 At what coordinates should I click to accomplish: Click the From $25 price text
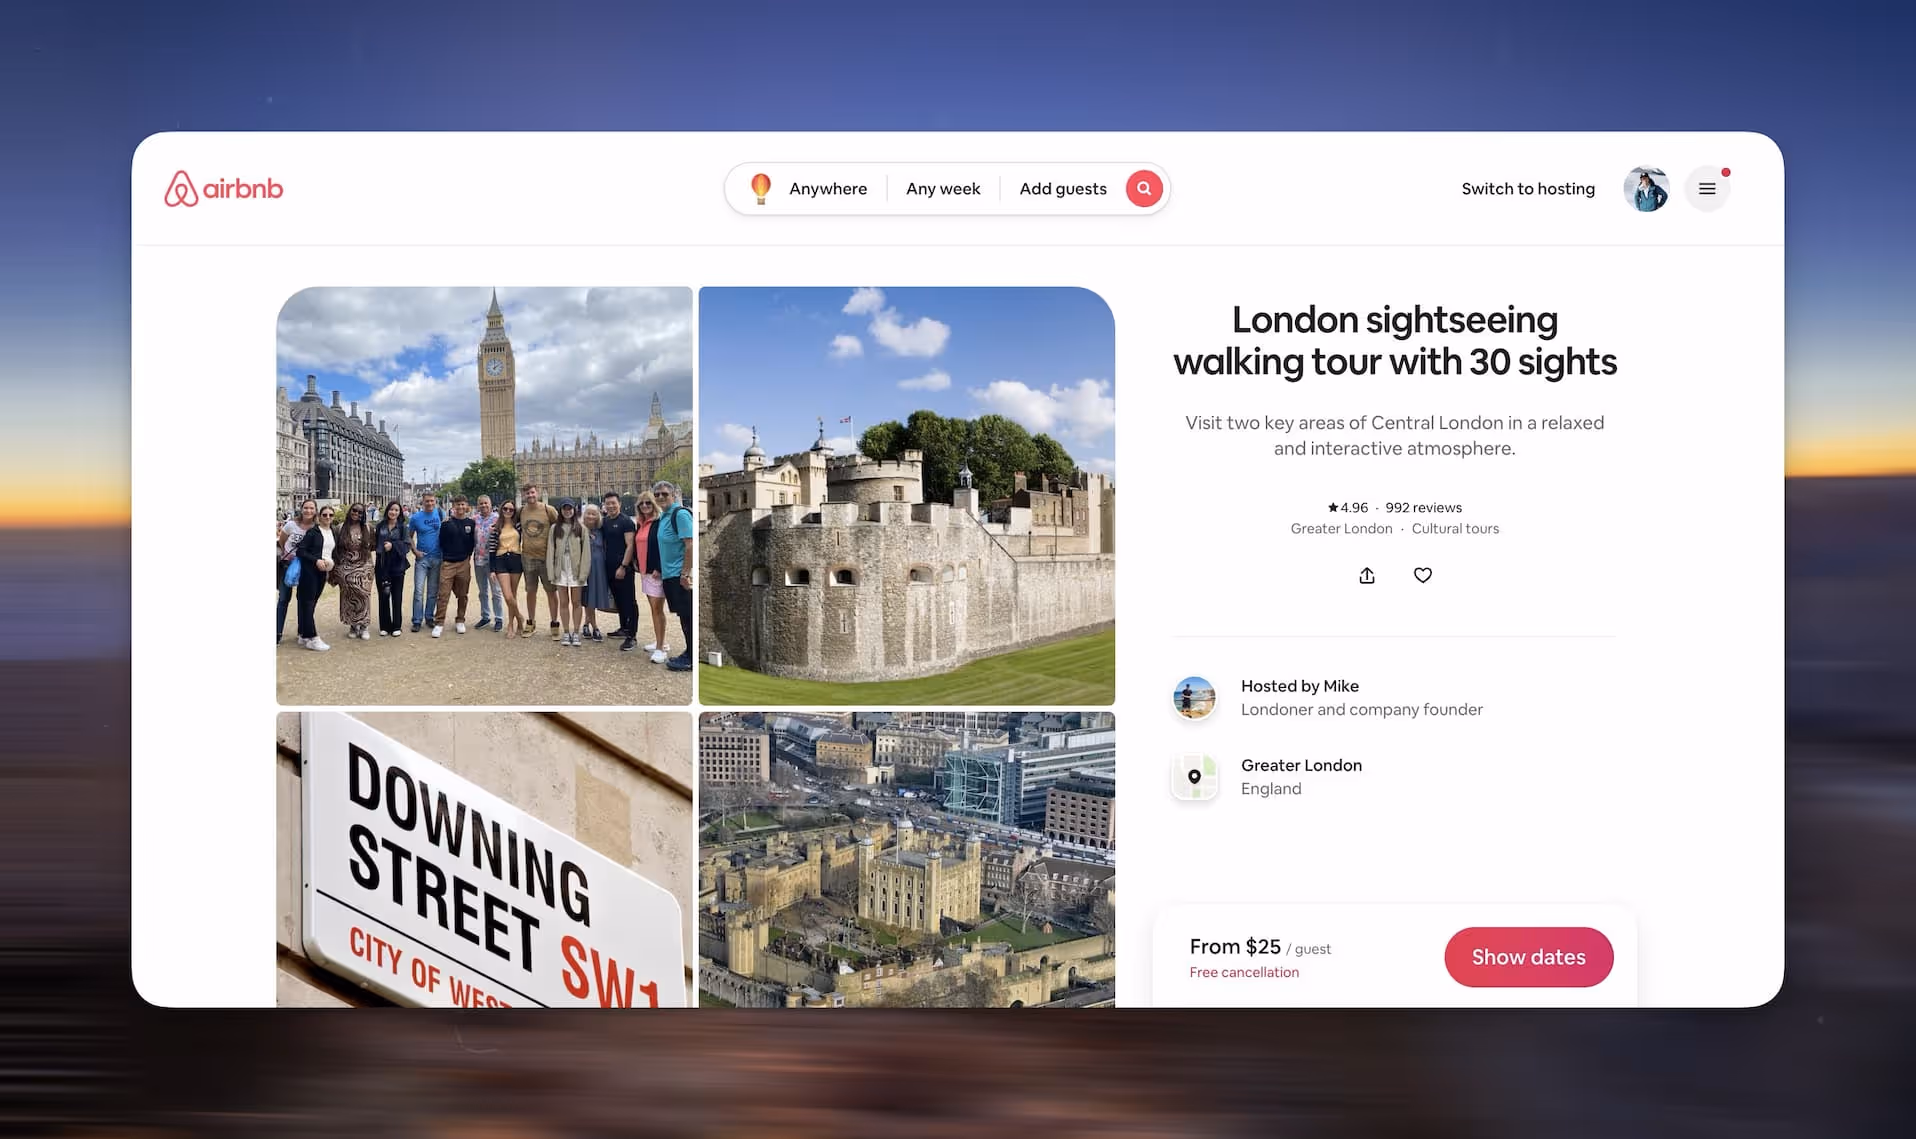[1235, 946]
